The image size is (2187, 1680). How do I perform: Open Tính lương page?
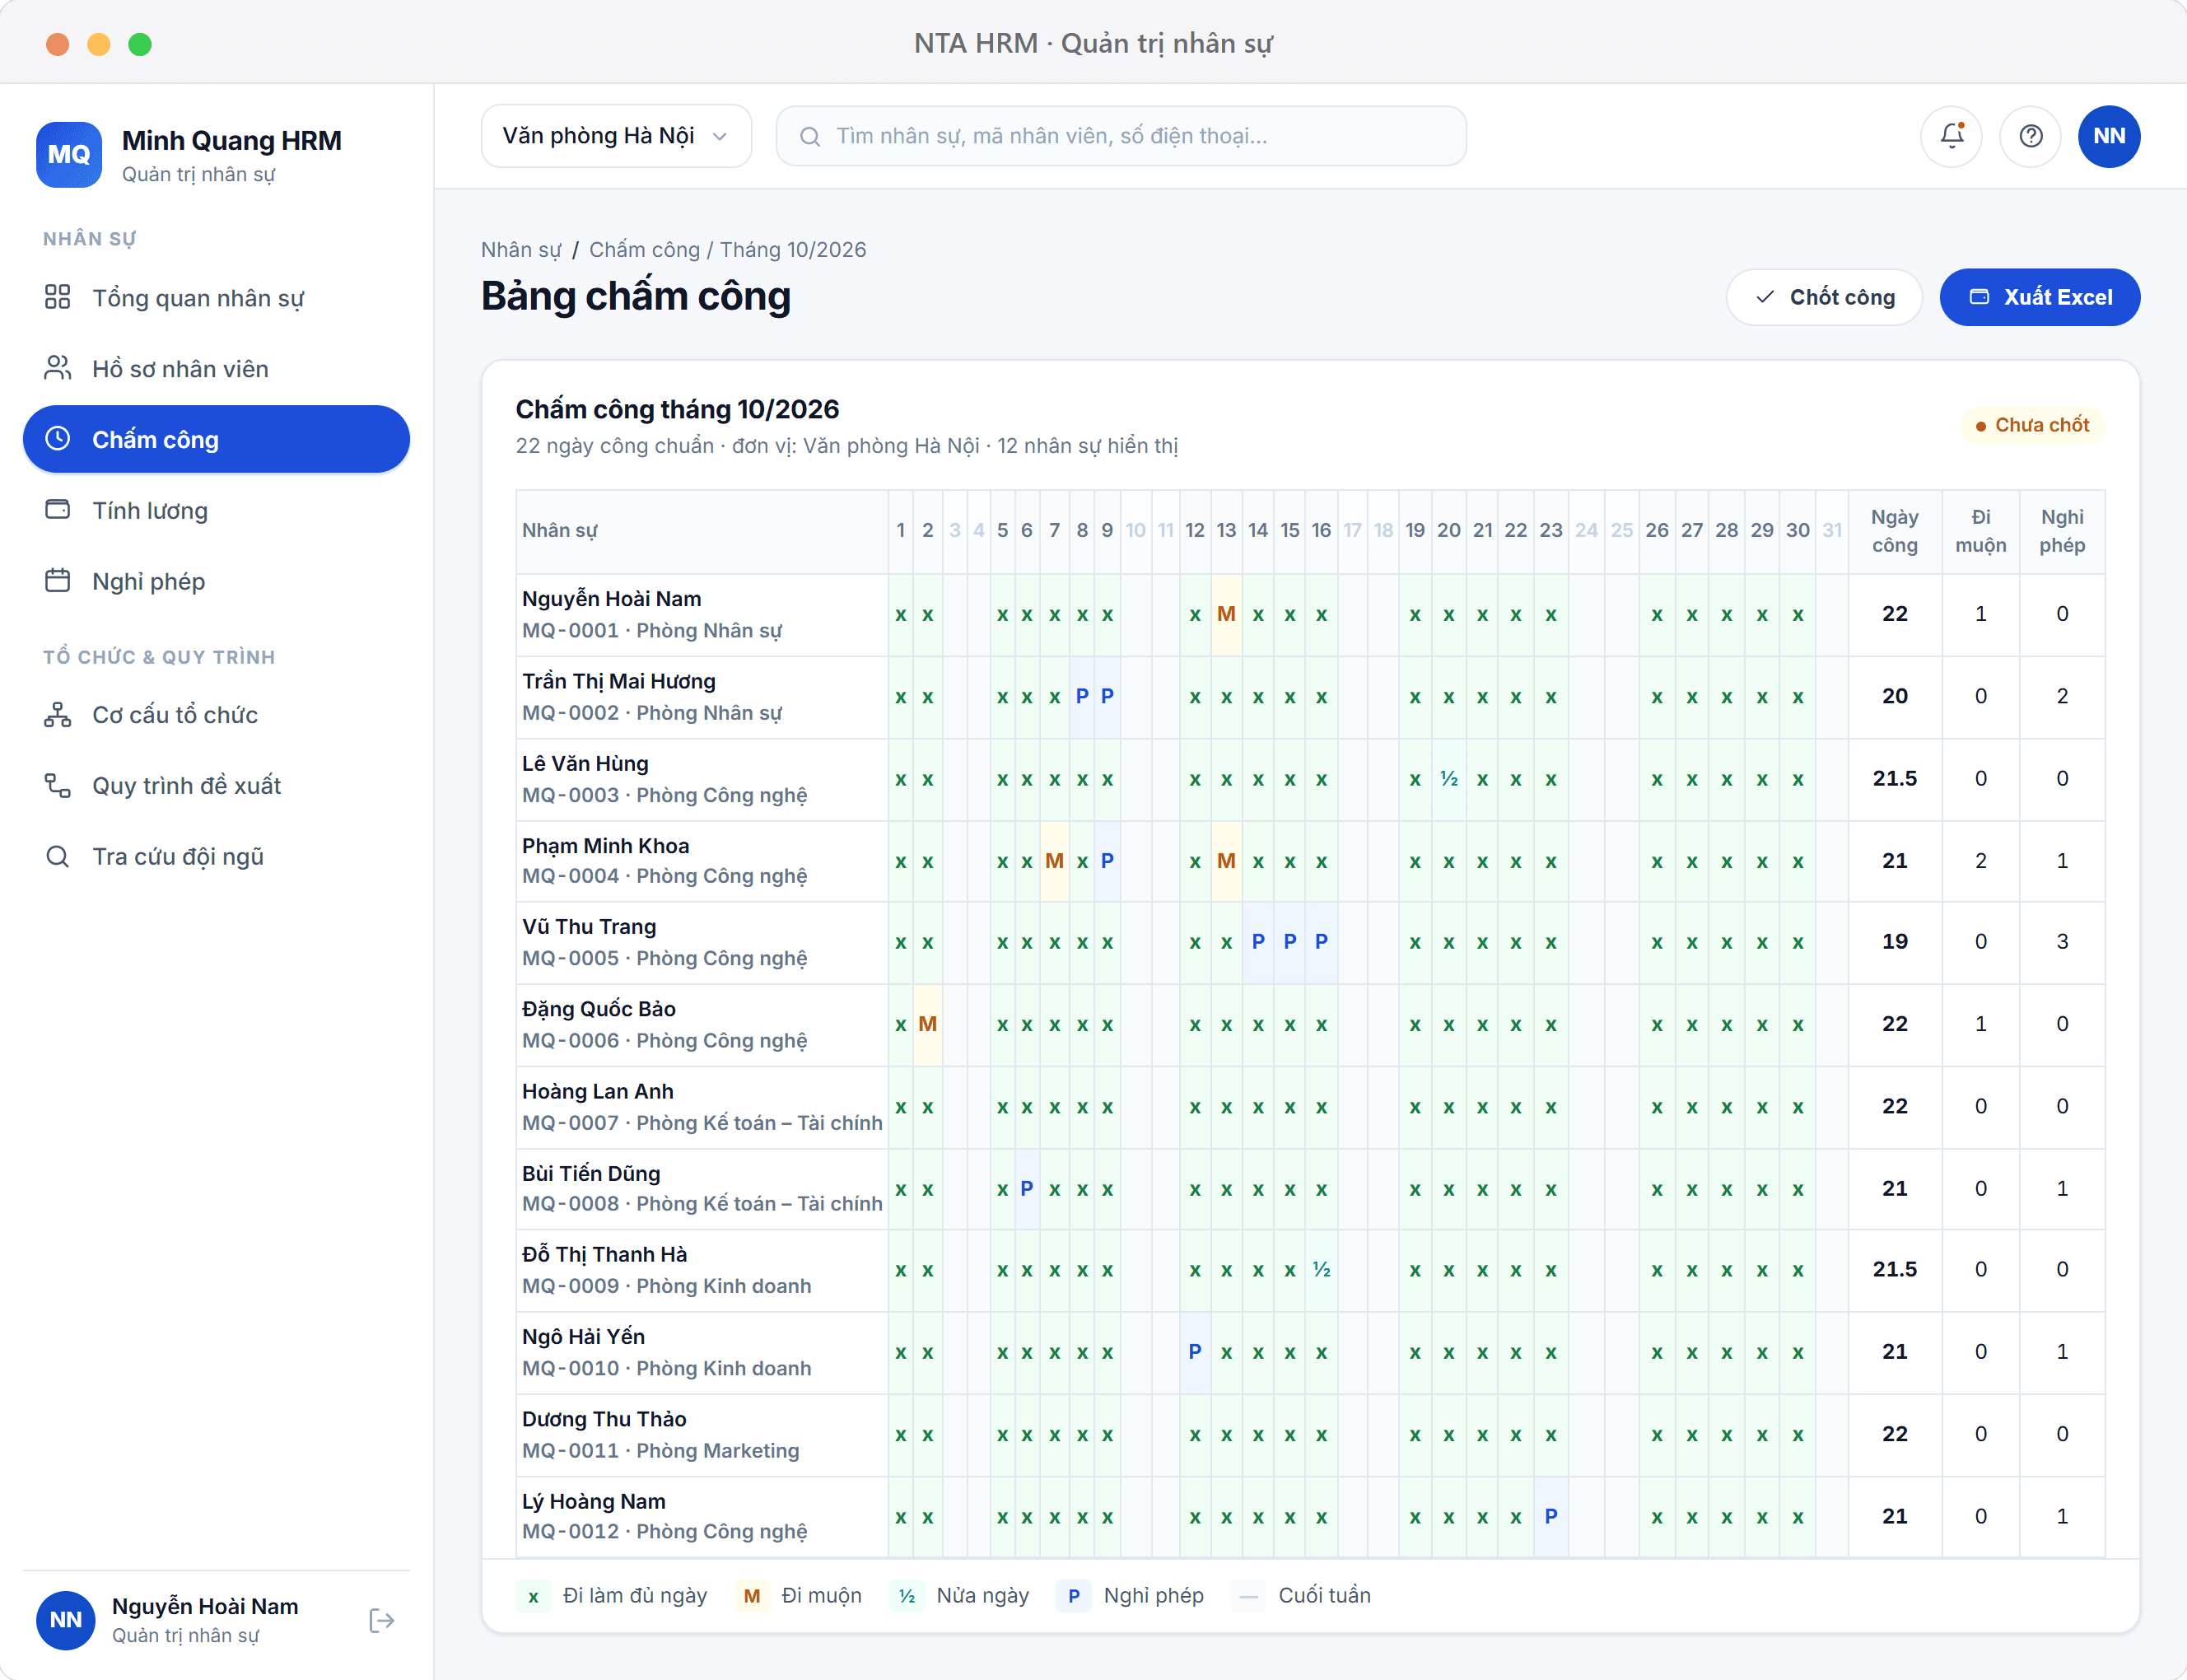[x=216, y=510]
